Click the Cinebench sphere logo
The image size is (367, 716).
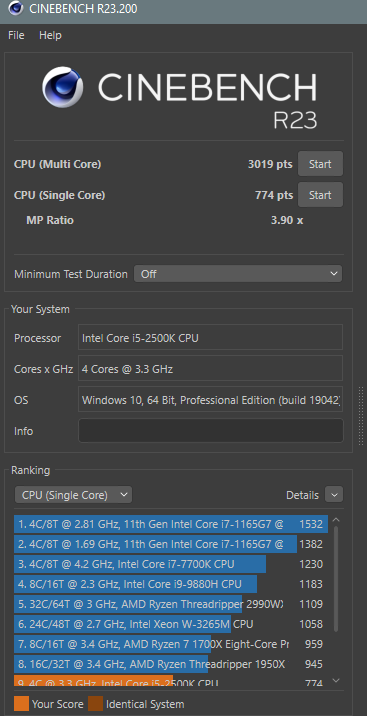pos(63,87)
